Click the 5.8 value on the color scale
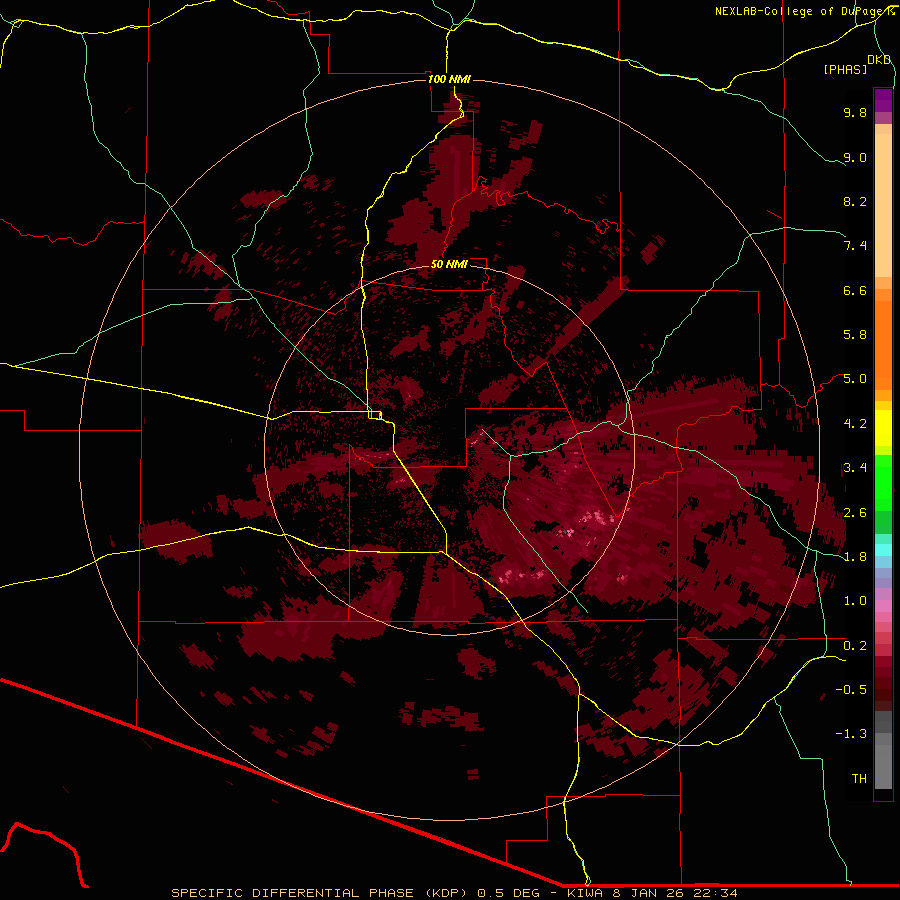This screenshot has width=900, height=900. [855, 335]
